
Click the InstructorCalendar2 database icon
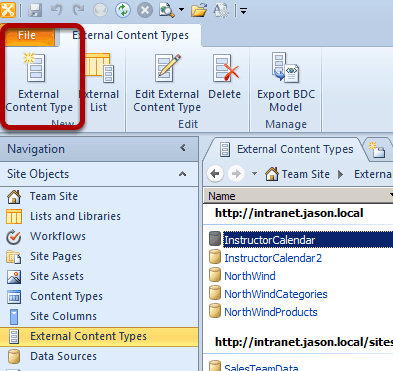click(215, 257)
